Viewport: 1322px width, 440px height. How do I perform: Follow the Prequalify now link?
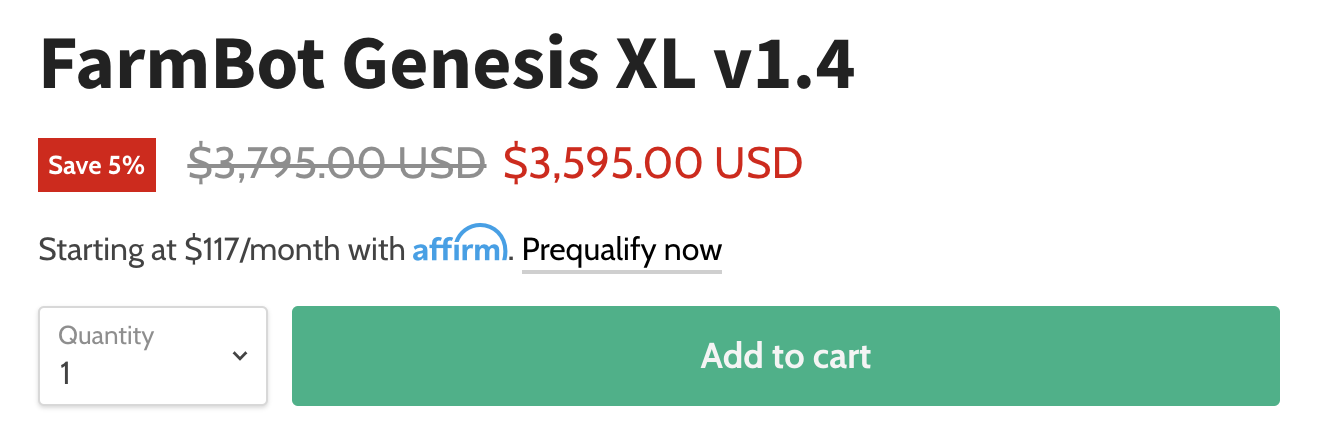tap(622, 249)
